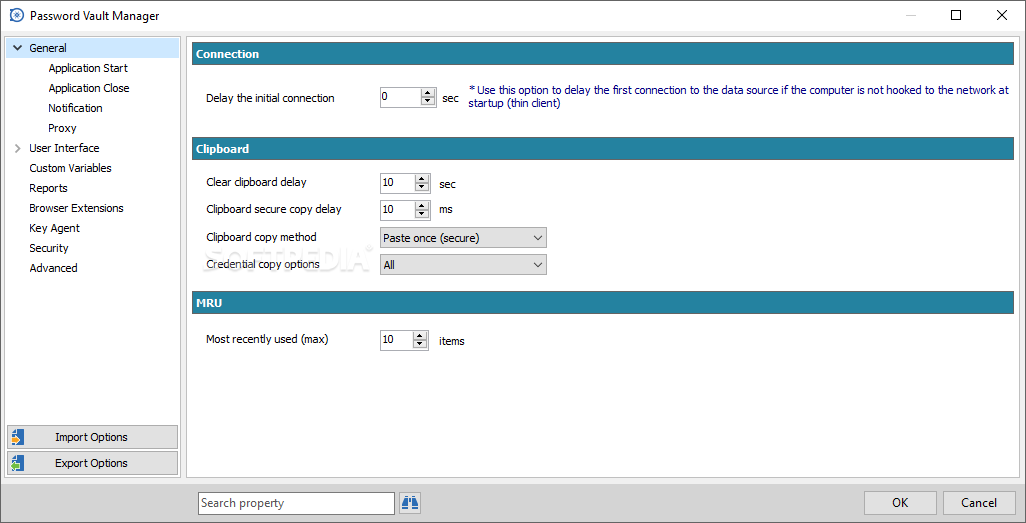This screenshot has height=523, width=1026.
Task: Select the User Interface category
Action: tap(64, 148)
